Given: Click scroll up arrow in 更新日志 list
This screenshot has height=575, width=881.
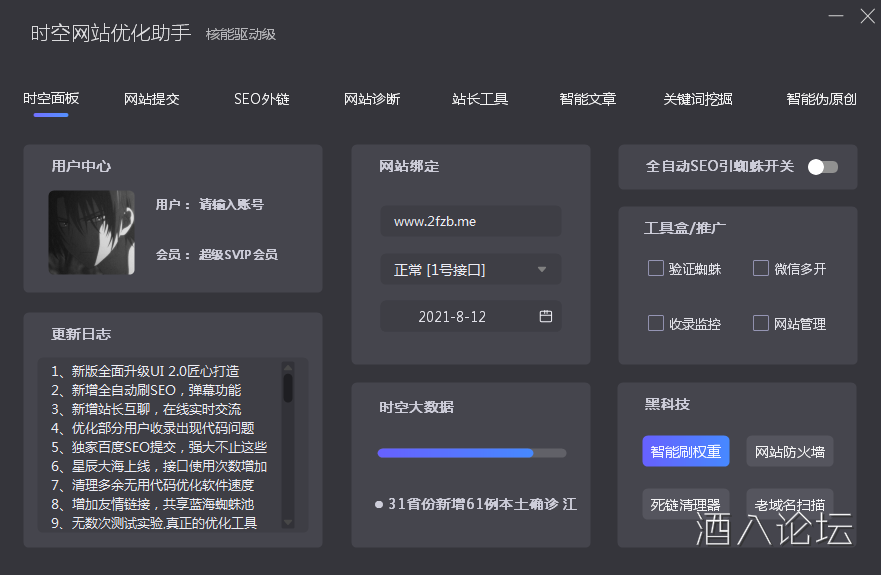Looking at the screenshot, I should [288, 367].
